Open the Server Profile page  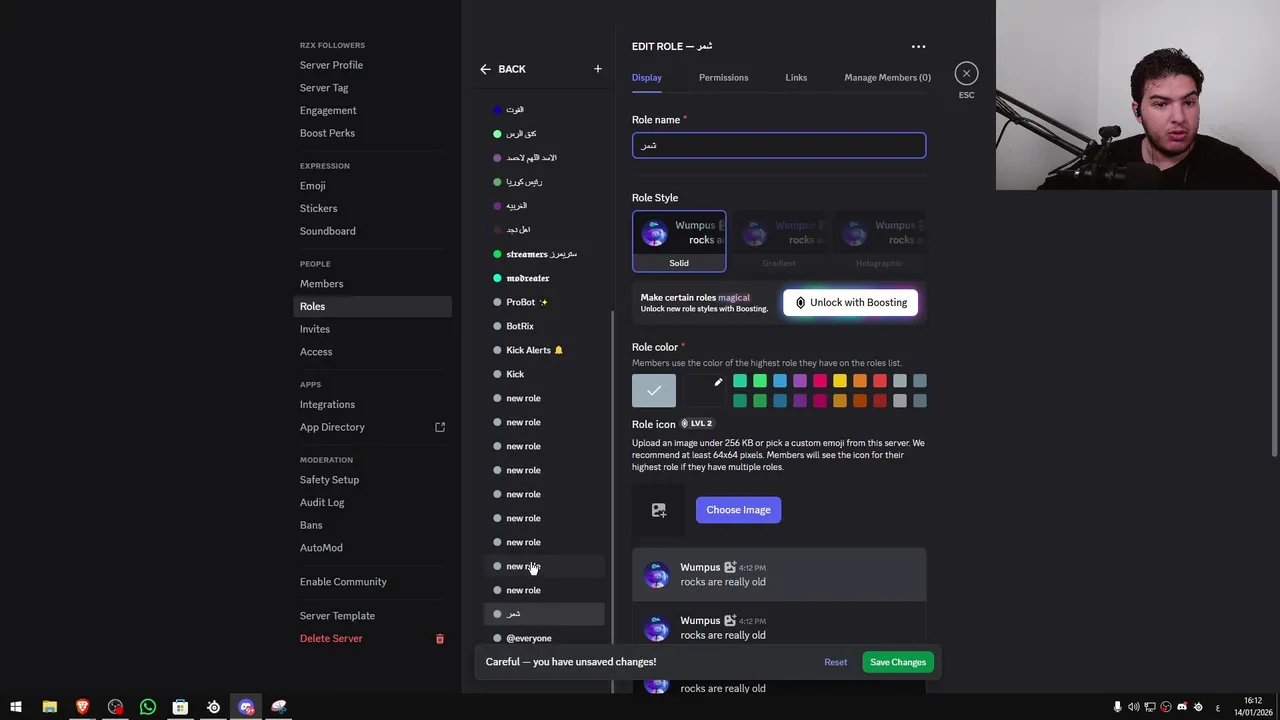click(372, 65)
